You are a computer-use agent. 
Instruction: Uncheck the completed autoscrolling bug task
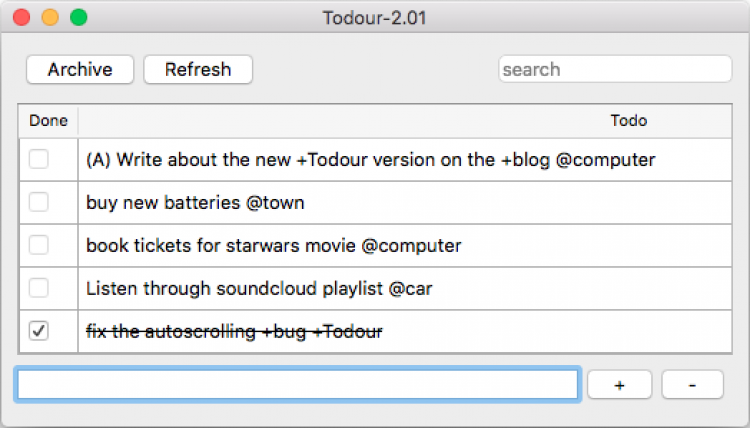pyautogui.click(x=39, y=331)
